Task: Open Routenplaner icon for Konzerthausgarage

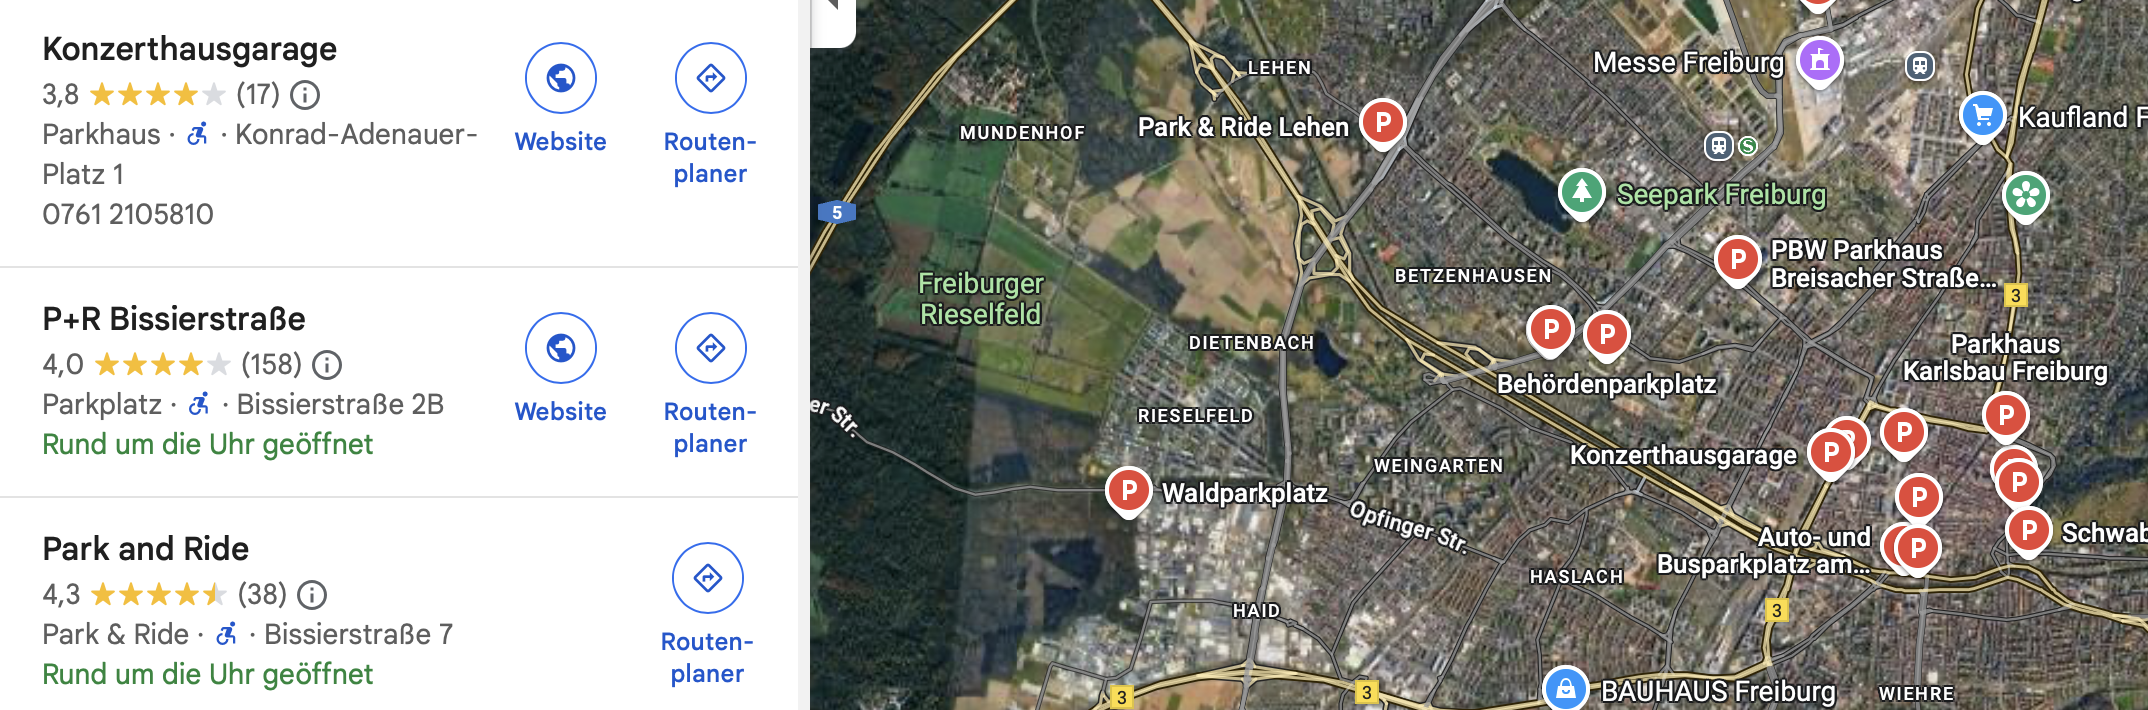Action: tap(711, 78)
